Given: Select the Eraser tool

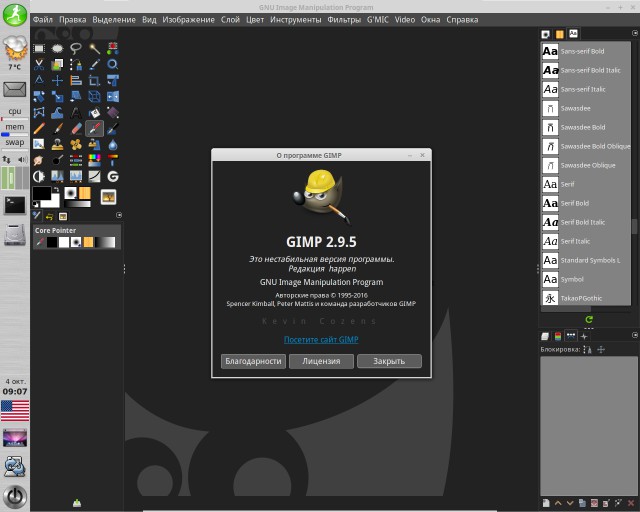Looking at the screenshot, I should pyautogui.click(x=76, y=129).
